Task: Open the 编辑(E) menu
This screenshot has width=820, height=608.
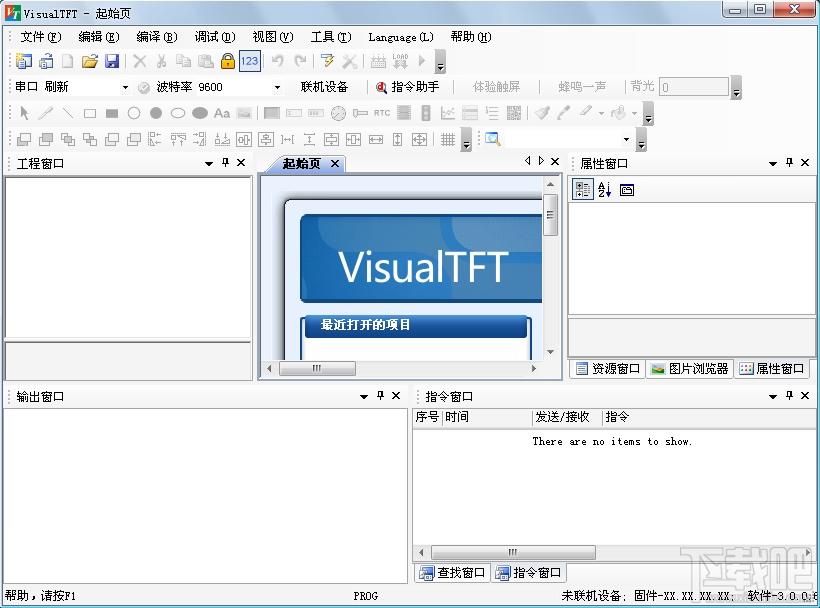Action: (99, 37)
